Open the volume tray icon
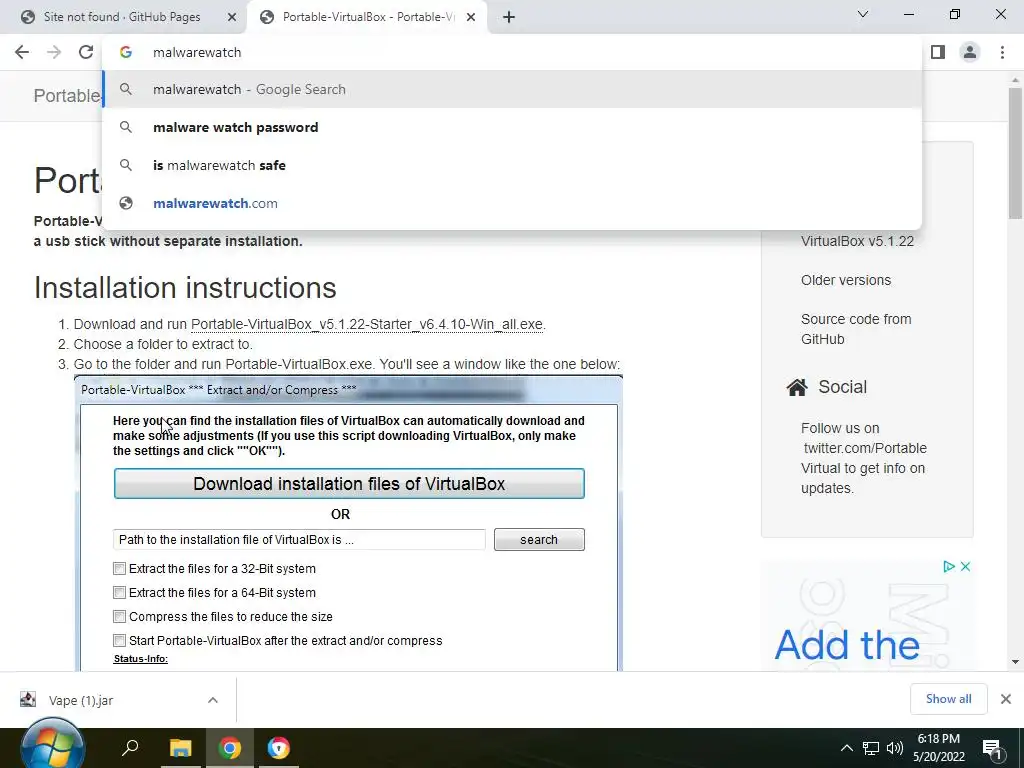This screenshot has width=1024, height=768. pos(895,748)
